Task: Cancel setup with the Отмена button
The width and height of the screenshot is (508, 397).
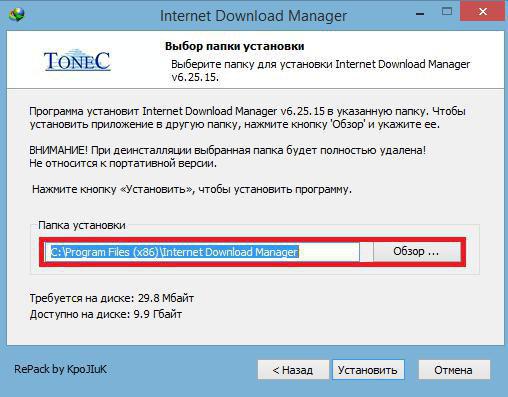Action: tap(454, 370)
